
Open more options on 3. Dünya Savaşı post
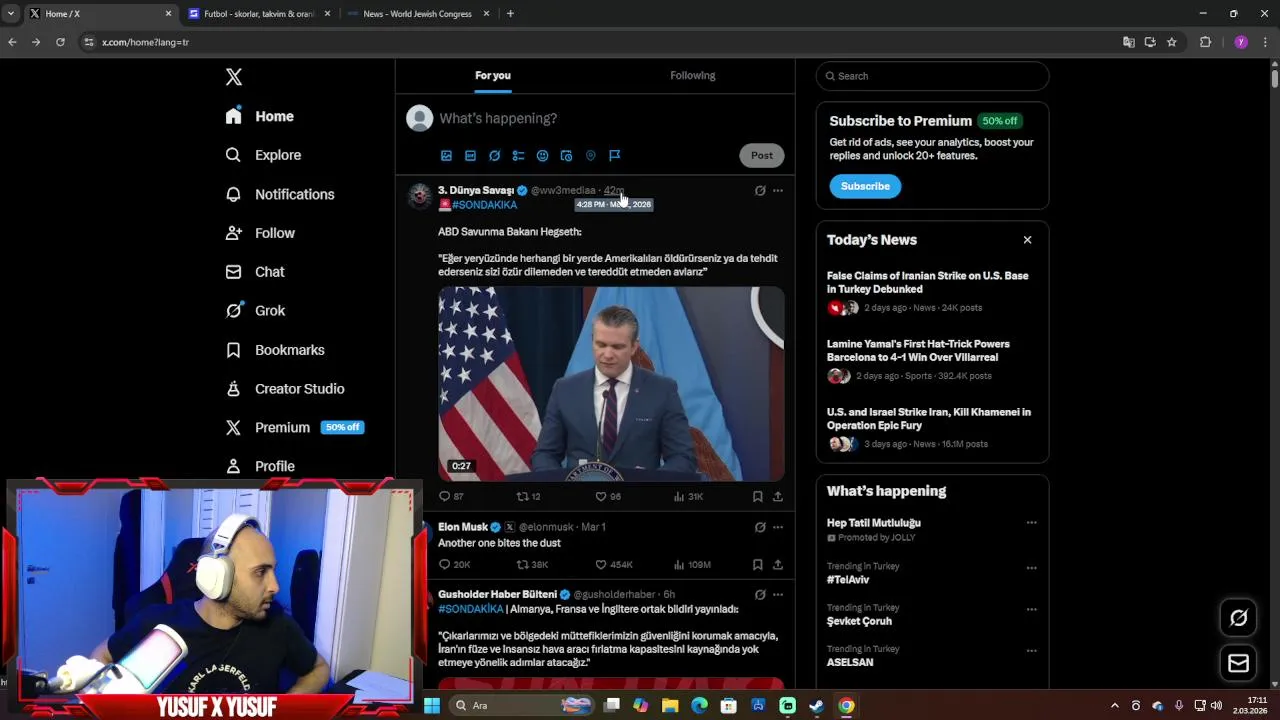pyautogui.click(x=778, y=190)
